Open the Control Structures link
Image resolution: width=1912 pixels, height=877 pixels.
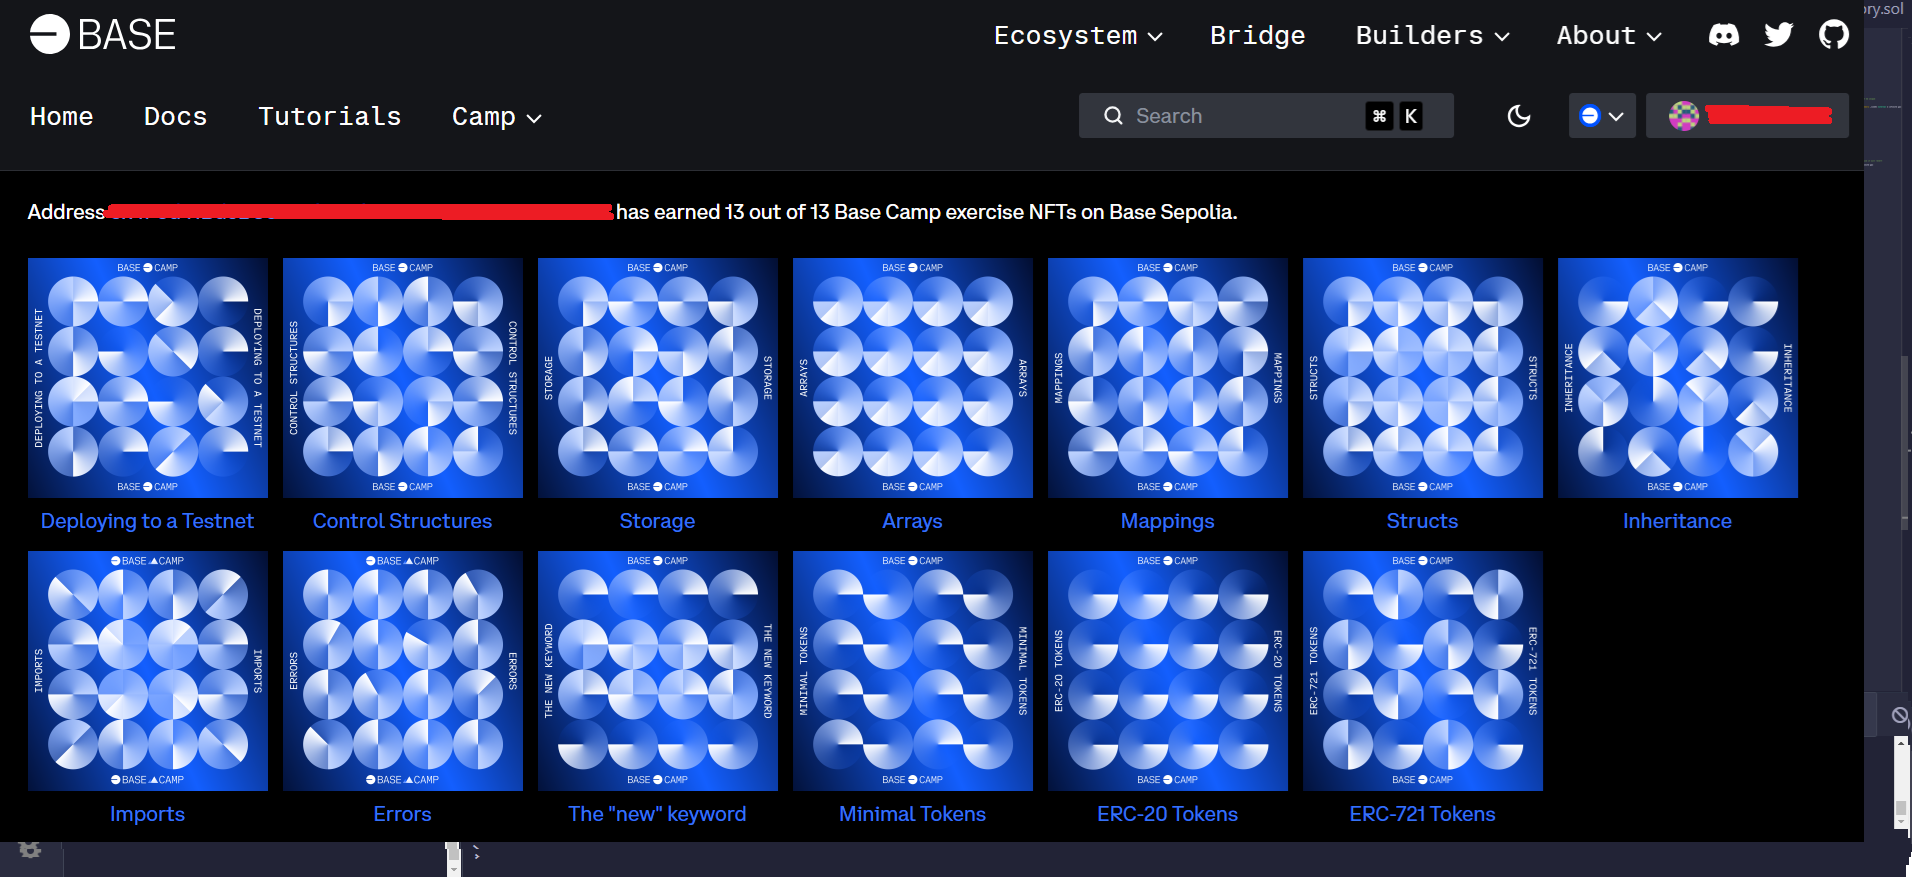402,521
